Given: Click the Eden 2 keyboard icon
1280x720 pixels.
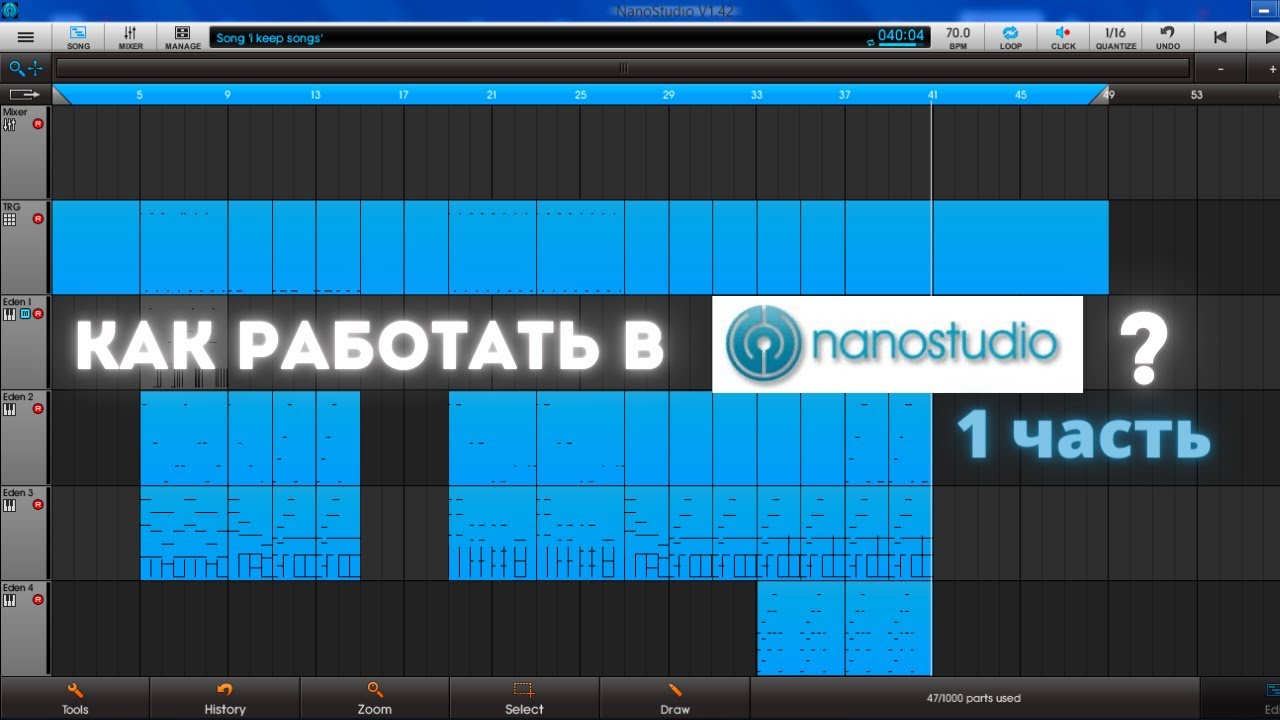Looking at the screenshot, I should pyautogui.click(x=9, y=410).
